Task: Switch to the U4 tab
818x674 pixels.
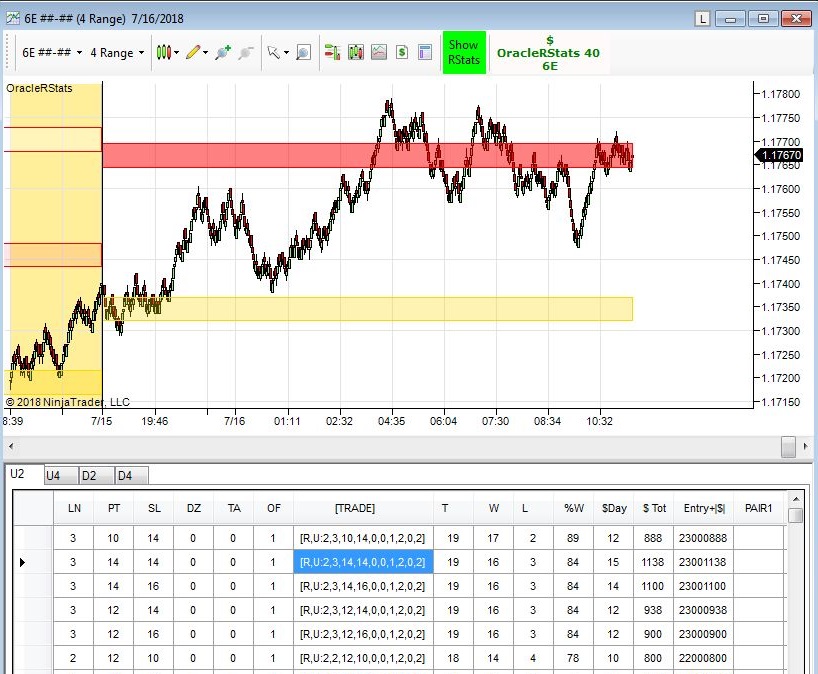Action: click(61, 475)
